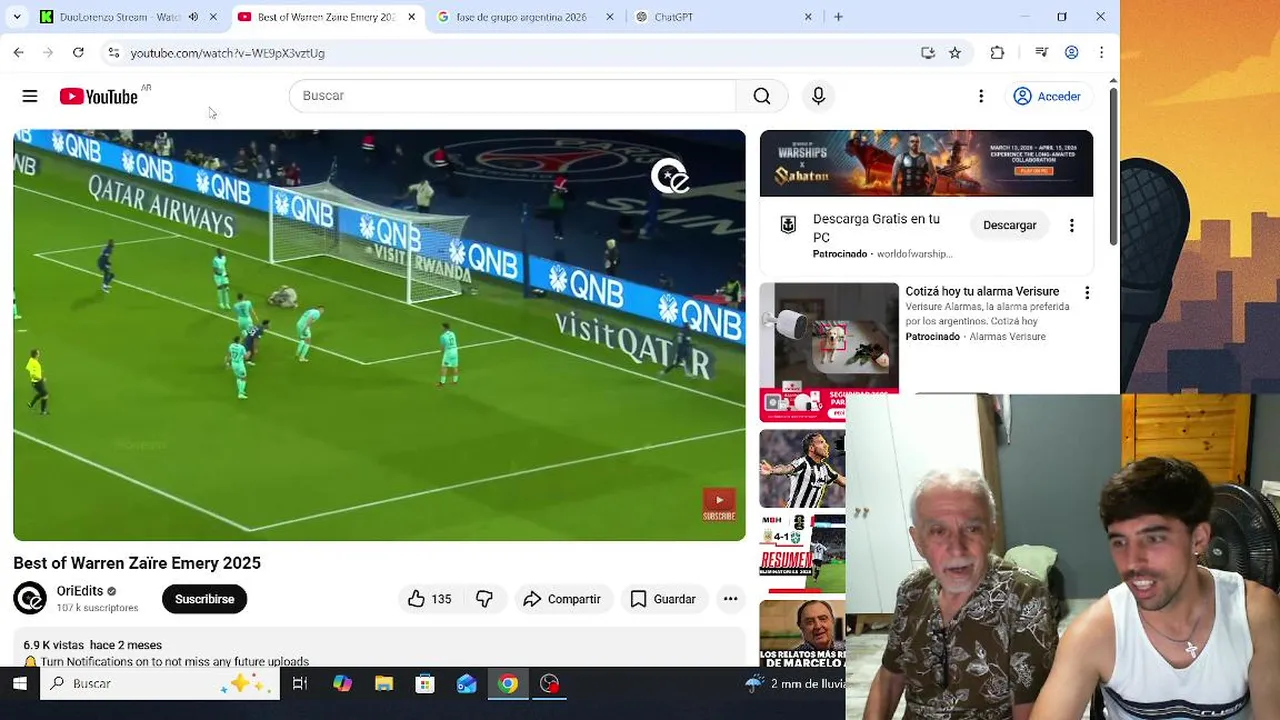Click the Acceder sign-in button
1280x720 pixels.
[x=1047, y=96]
